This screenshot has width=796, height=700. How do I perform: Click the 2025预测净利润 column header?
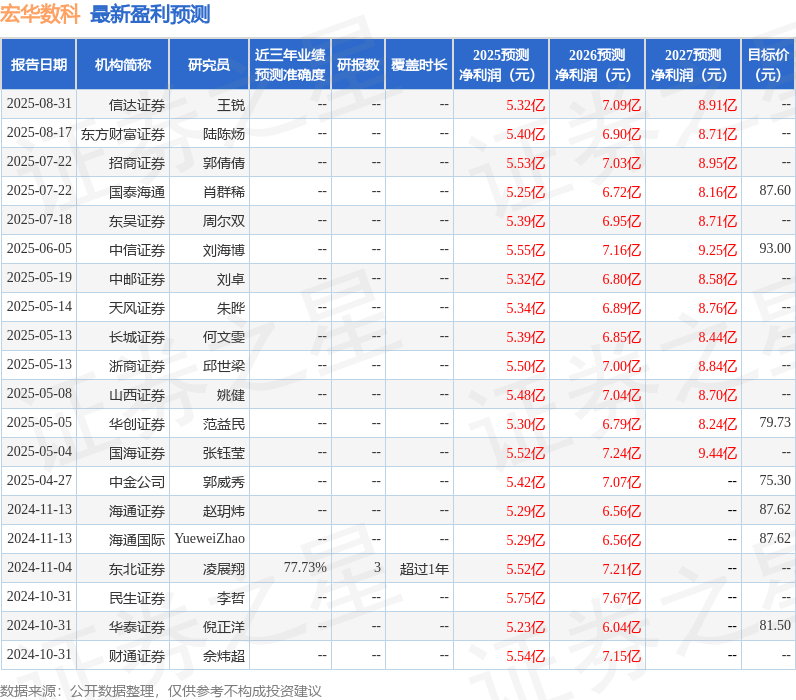500,65
